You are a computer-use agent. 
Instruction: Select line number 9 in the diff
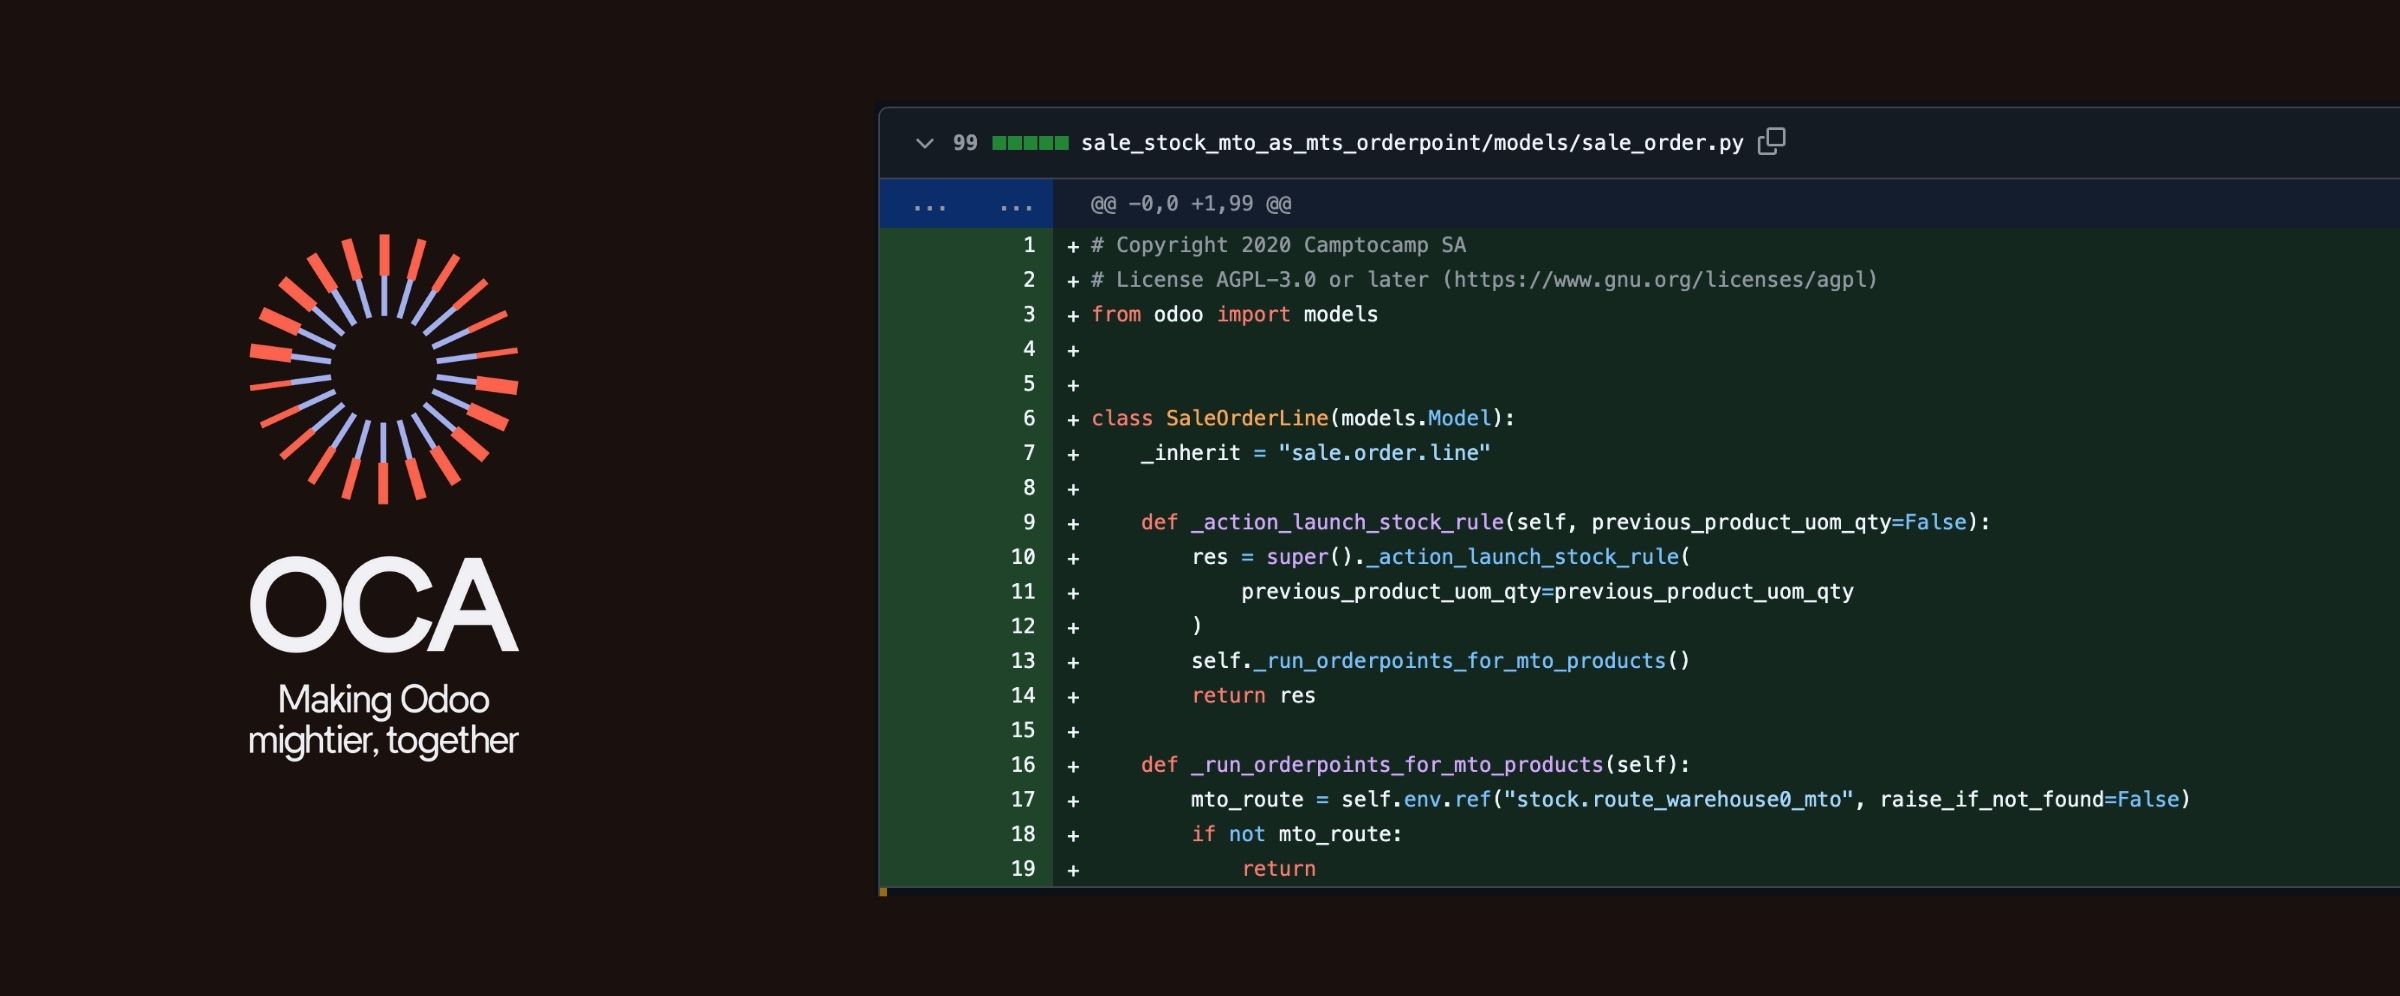[x=1029, y=522]
